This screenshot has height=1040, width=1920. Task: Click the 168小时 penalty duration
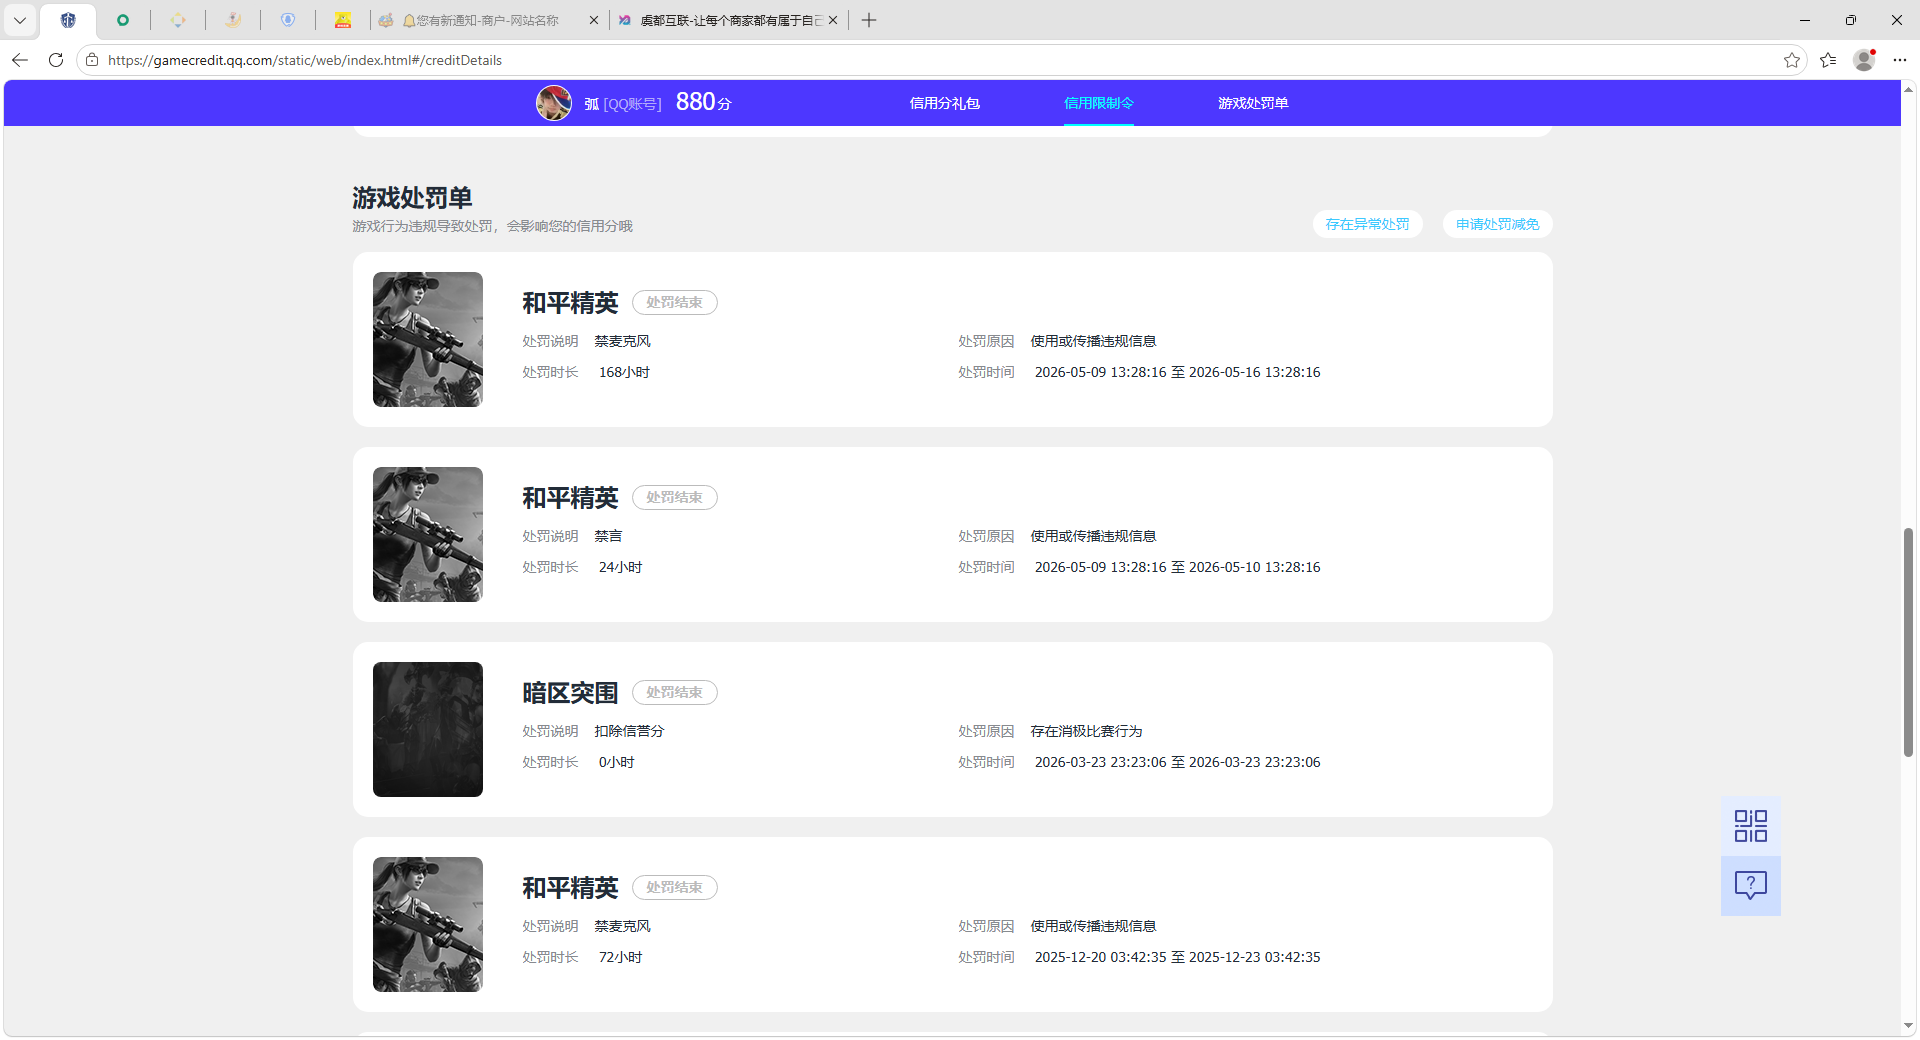(x=624, y=372)
